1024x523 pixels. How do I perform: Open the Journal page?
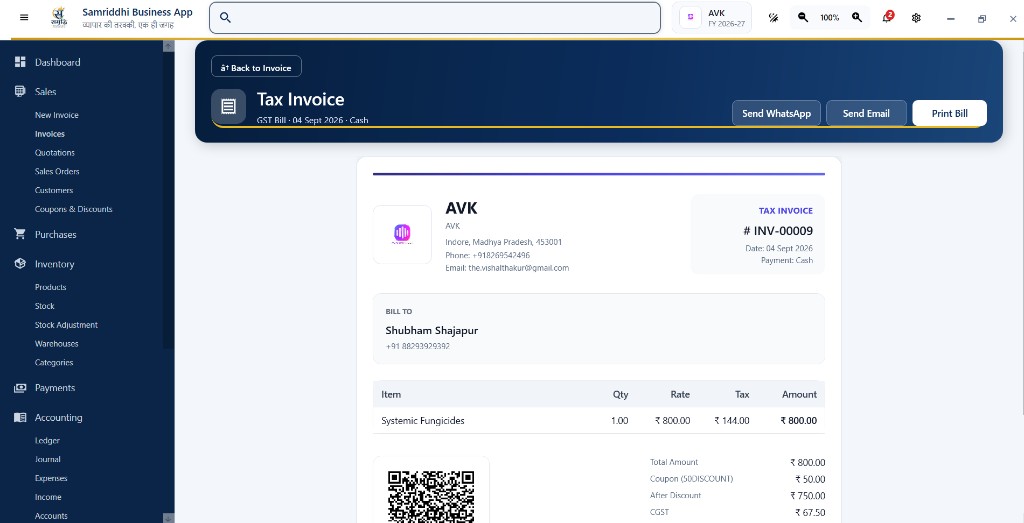48,460
